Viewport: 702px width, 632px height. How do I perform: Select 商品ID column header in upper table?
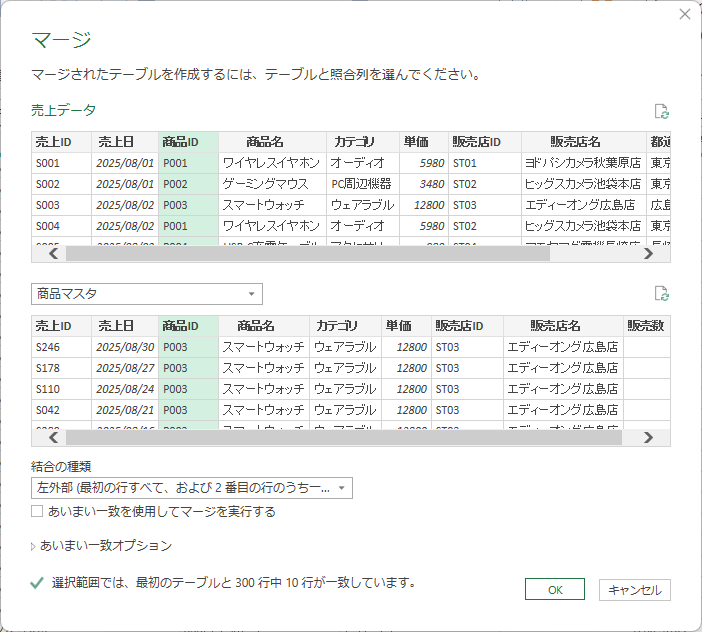pos(187,141)
